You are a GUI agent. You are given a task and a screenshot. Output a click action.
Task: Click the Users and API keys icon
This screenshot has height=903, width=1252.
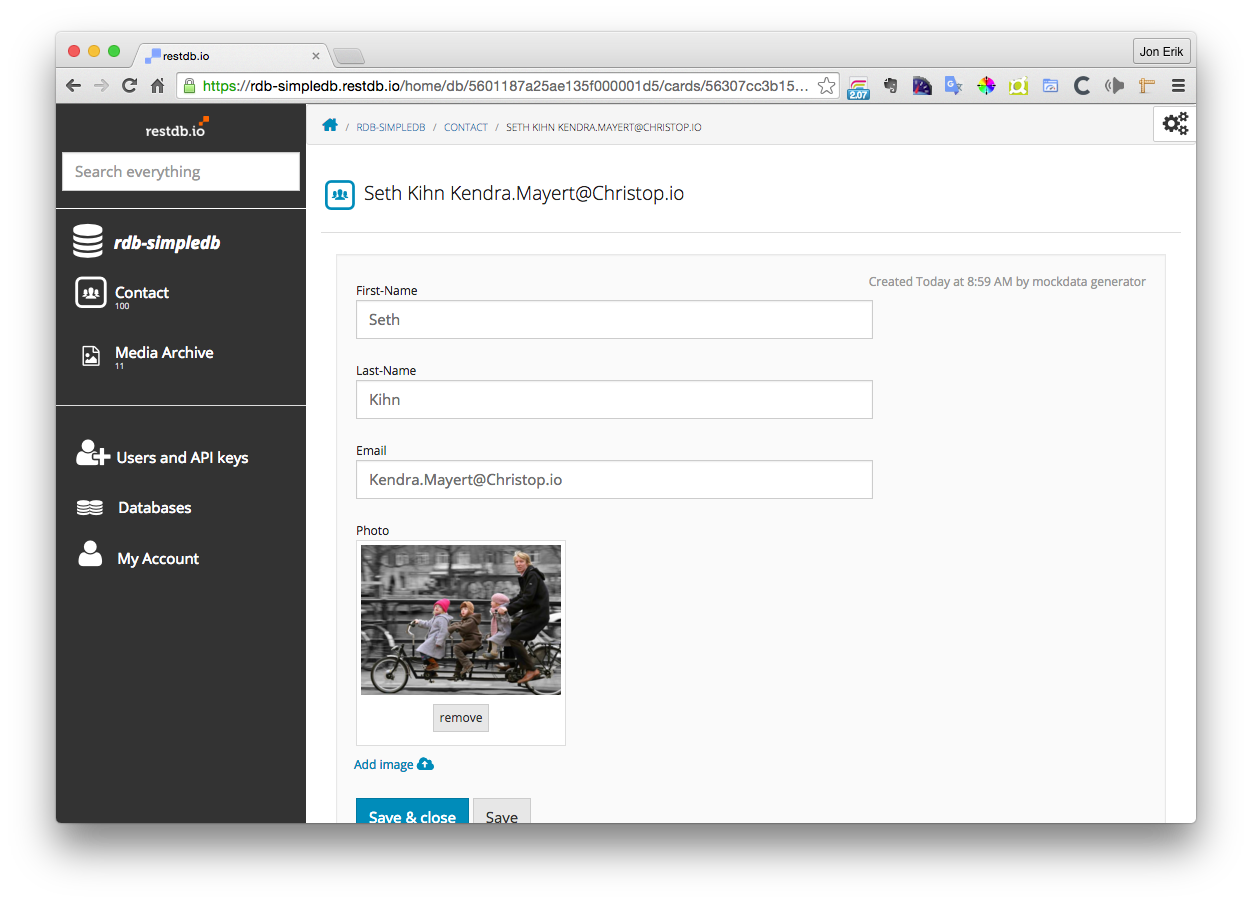[x=92, y=454]
